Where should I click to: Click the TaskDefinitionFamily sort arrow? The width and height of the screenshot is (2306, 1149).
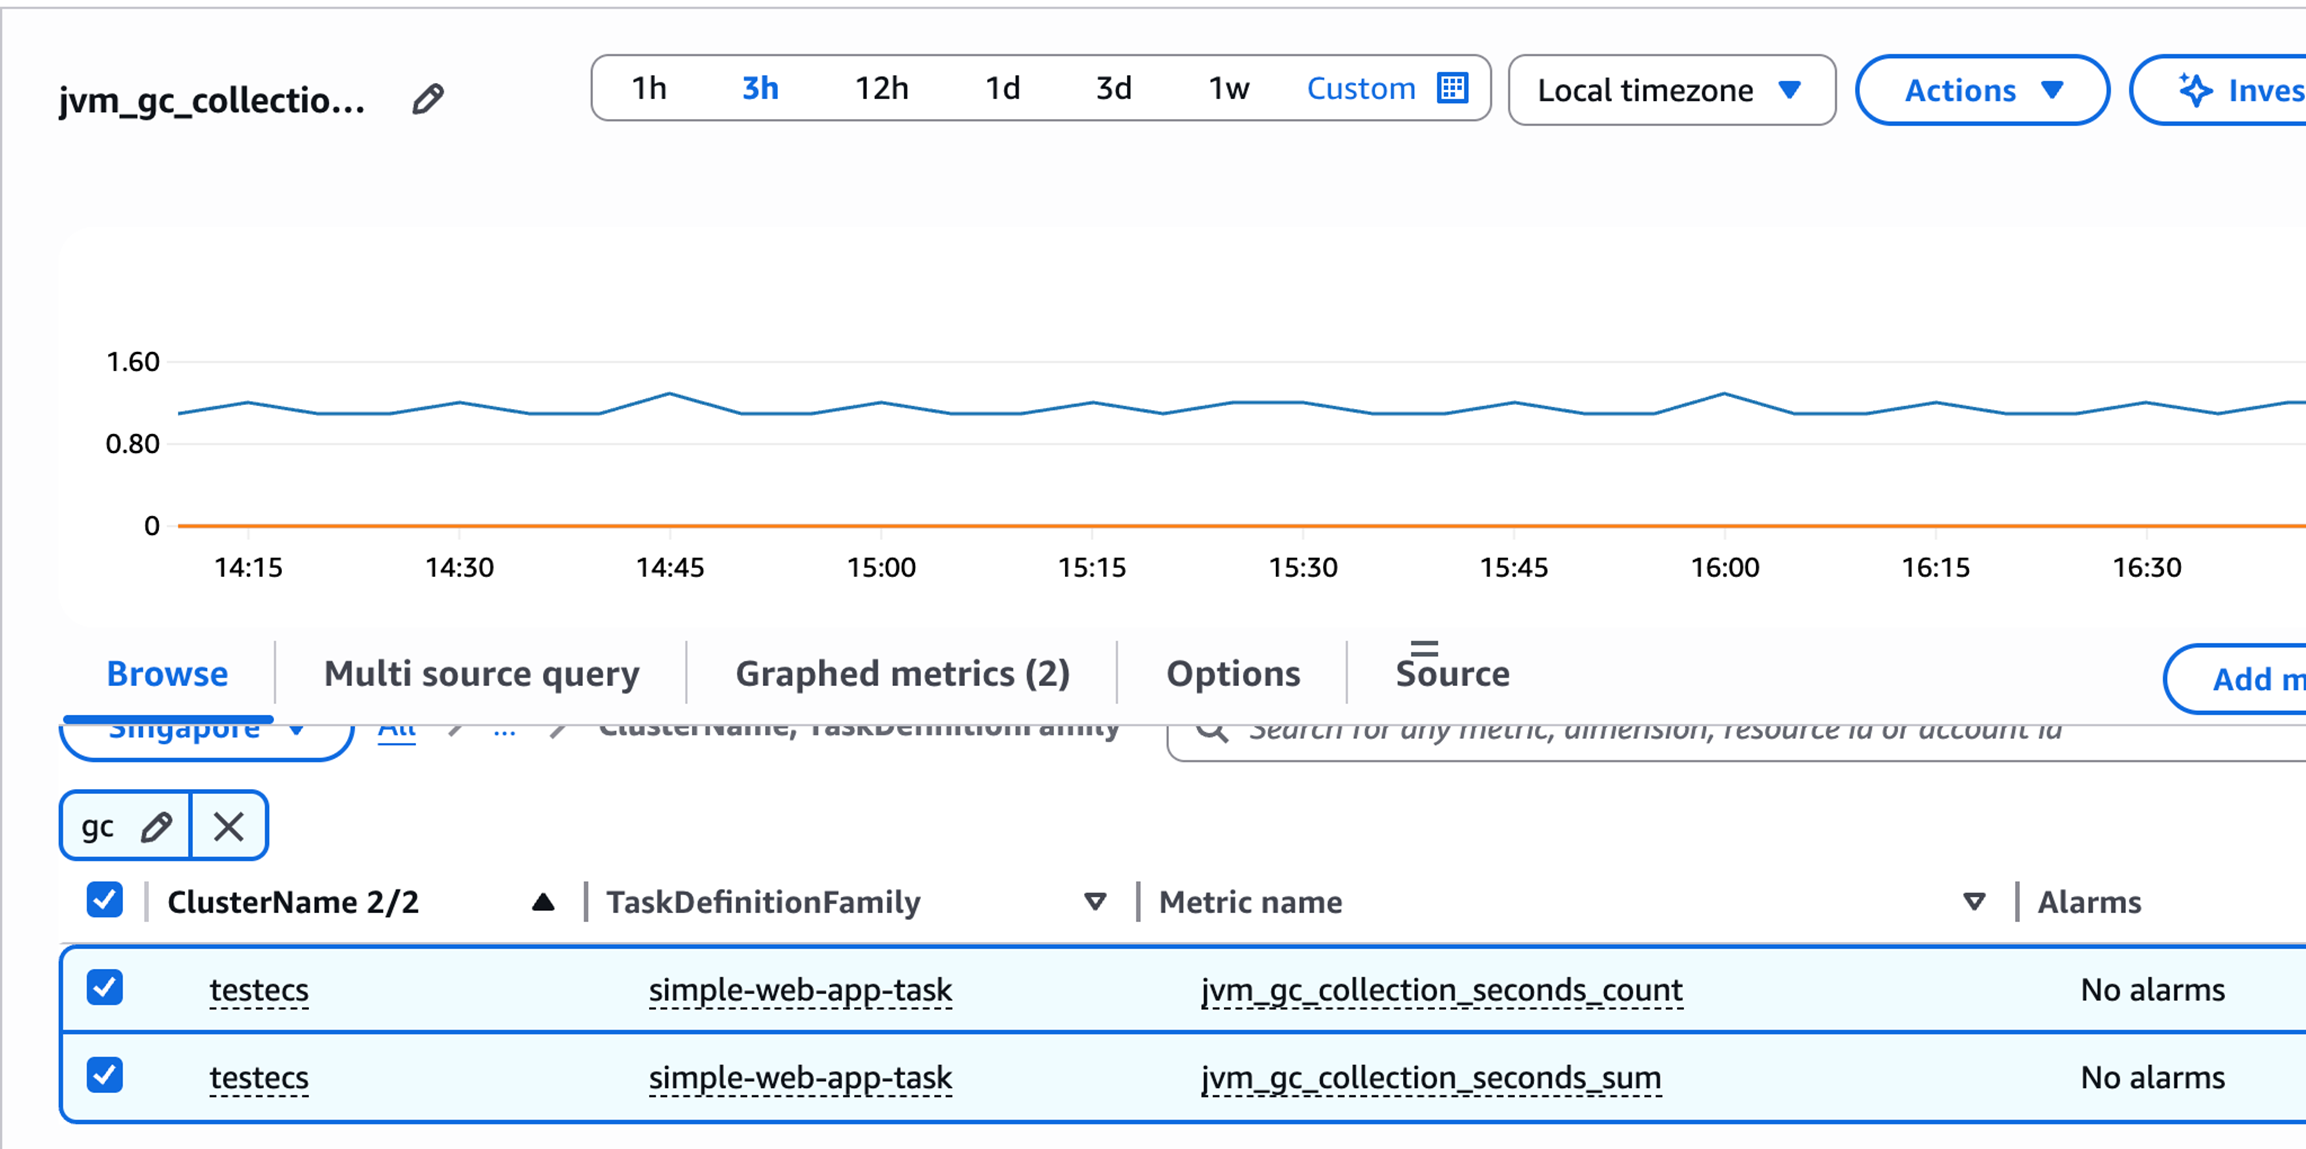click(x=1095, y=903)
